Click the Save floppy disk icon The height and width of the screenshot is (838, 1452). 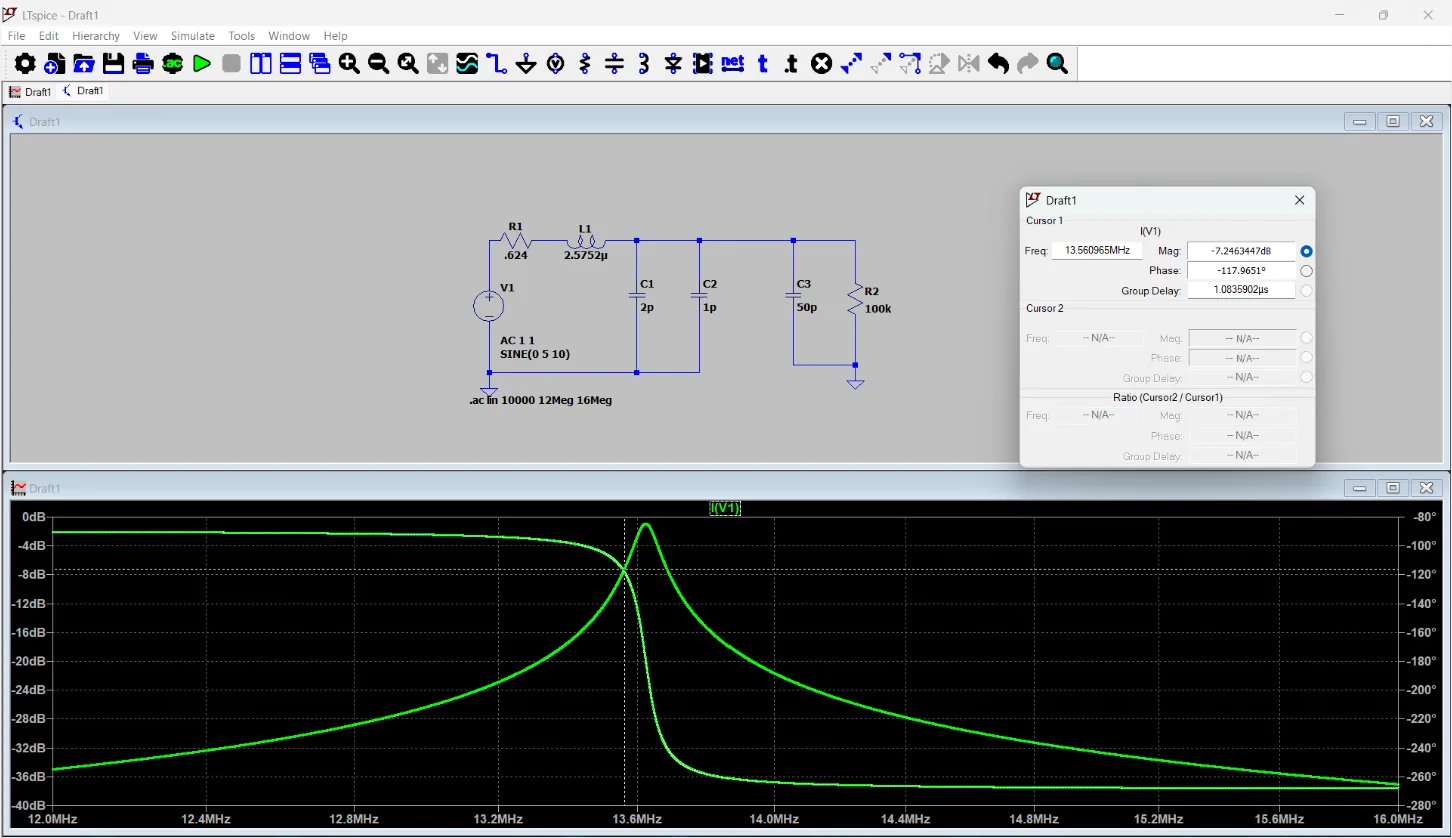[x=113, y=64]
